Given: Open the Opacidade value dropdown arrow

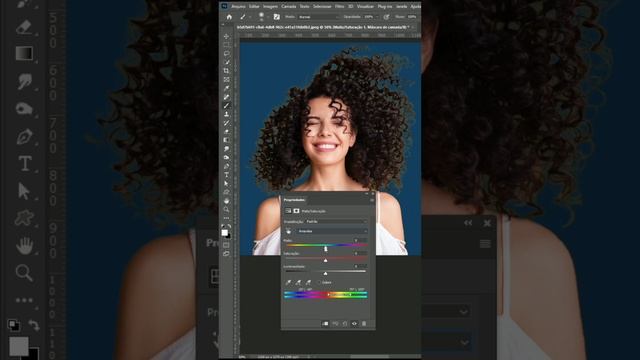Looking at the screenshot, I should [377, 17].
